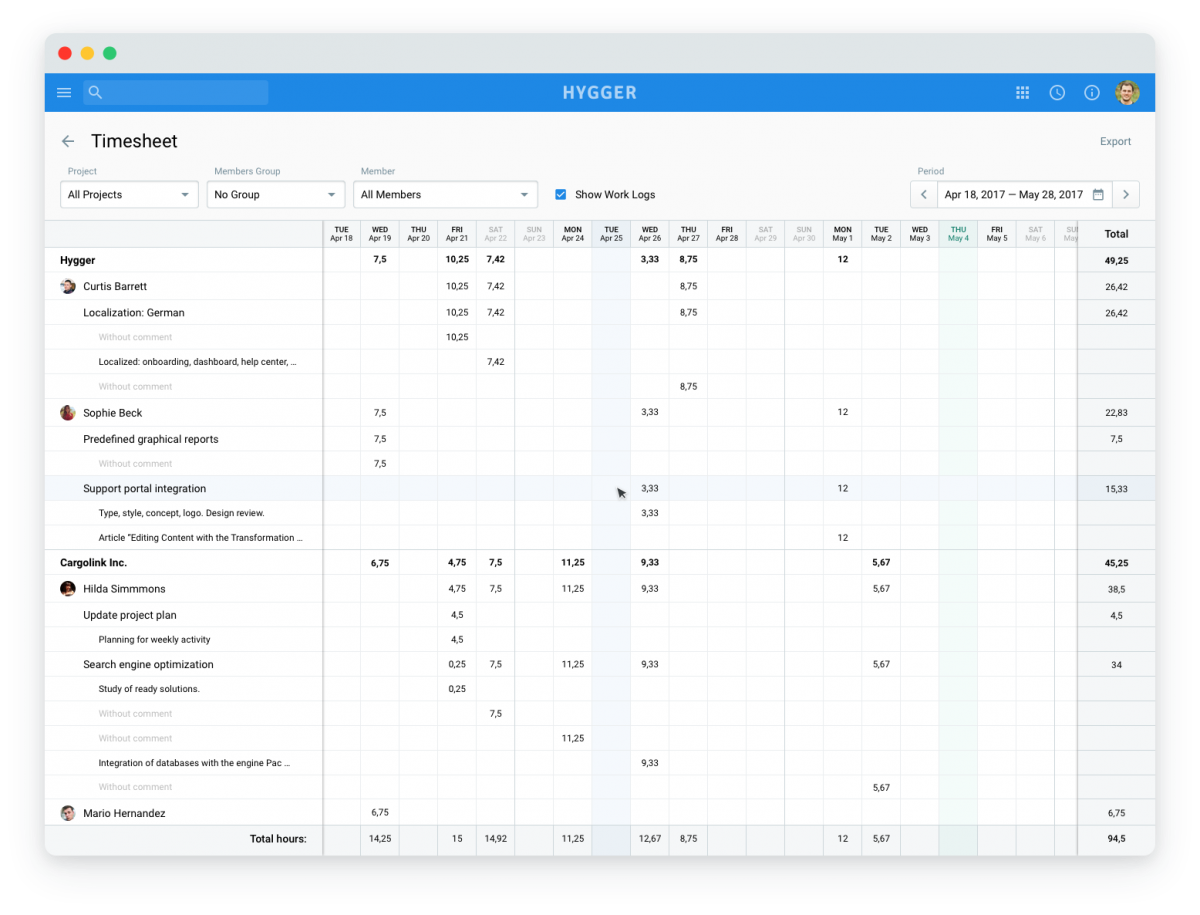
Task: Open the apps grid icon
Action: (x=1023, y=93)
